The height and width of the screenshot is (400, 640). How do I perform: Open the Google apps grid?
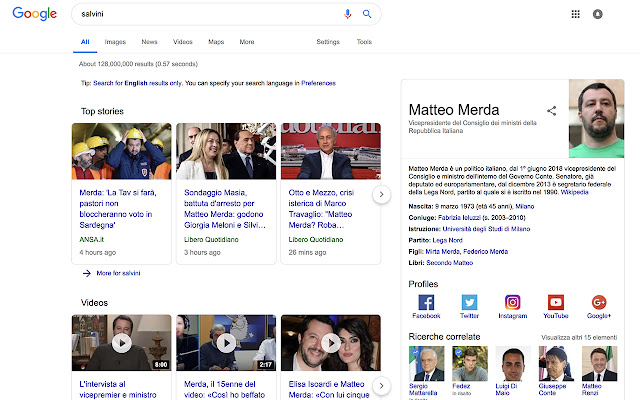[x=576, y=14]
